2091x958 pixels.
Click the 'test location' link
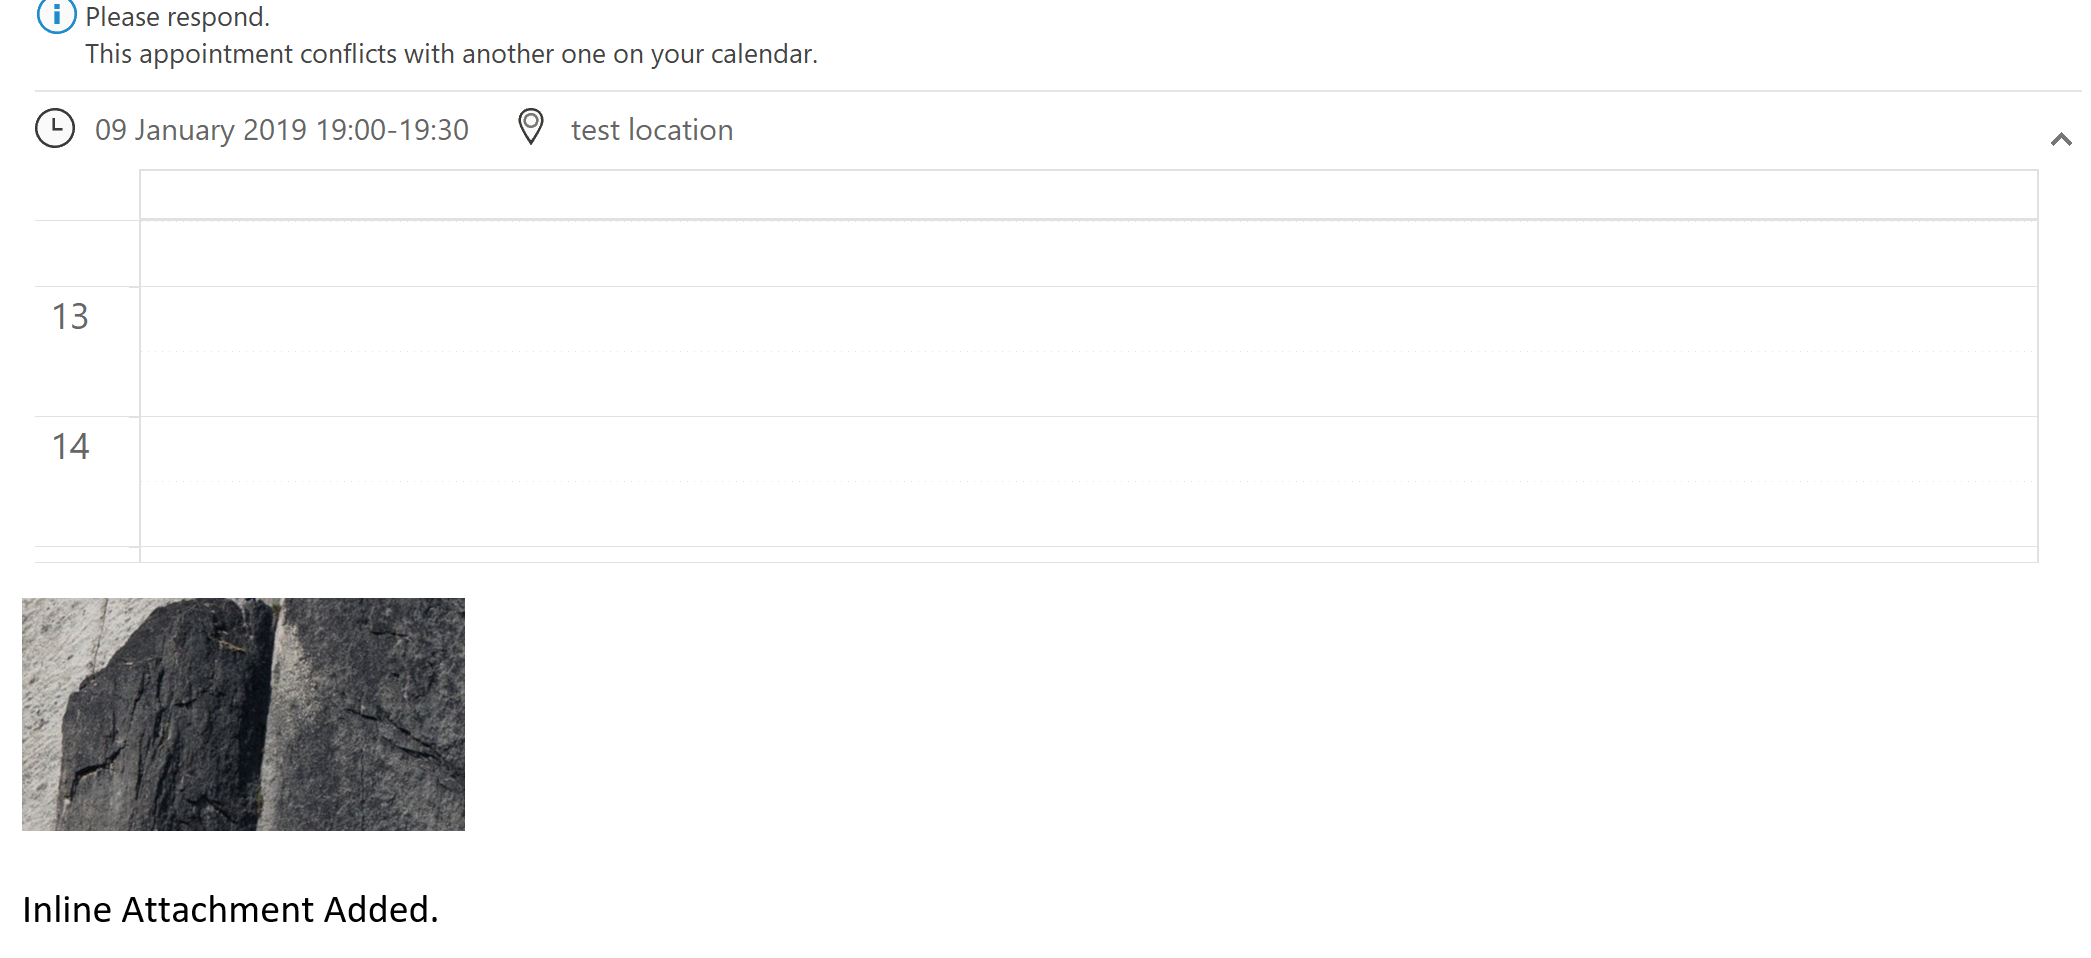[x=650, y=129]
